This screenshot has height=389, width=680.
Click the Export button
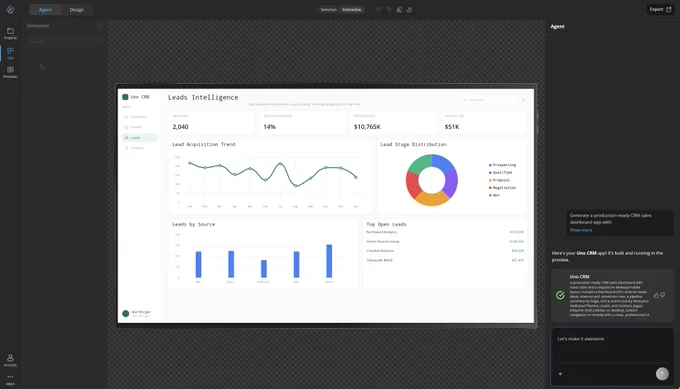coord(660,9)
